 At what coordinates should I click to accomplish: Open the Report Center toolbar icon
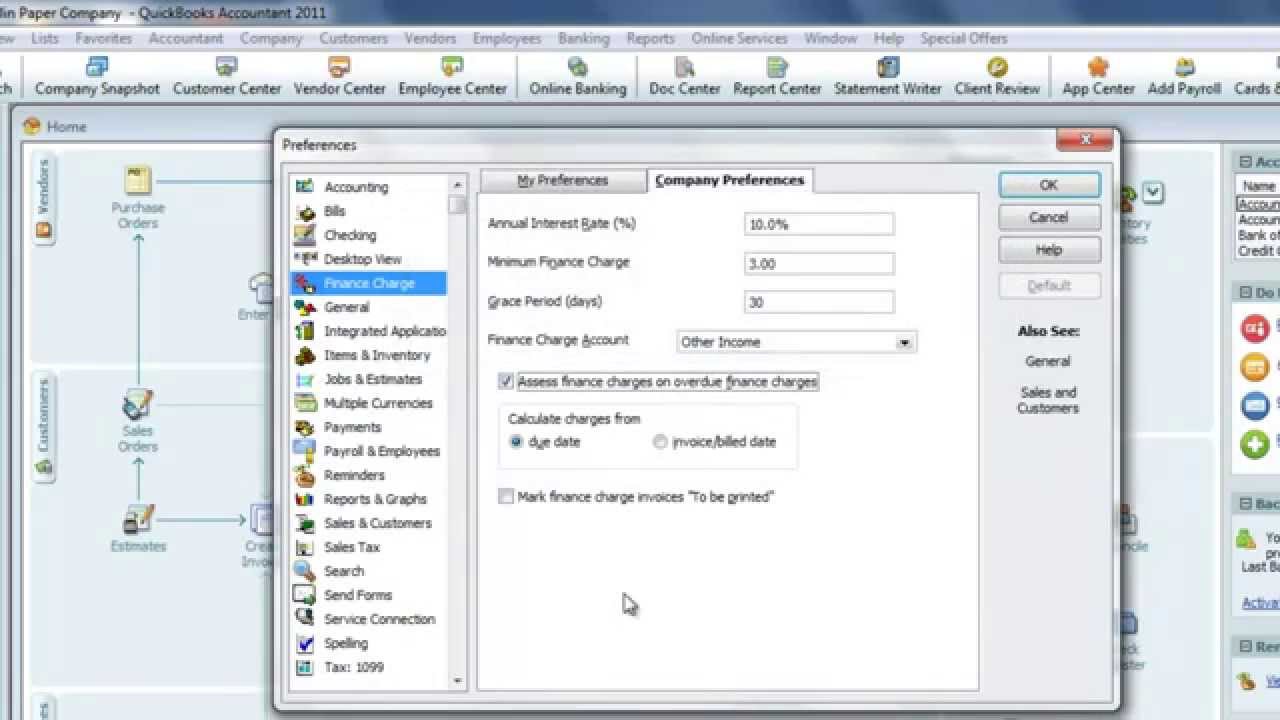[777, 77]
